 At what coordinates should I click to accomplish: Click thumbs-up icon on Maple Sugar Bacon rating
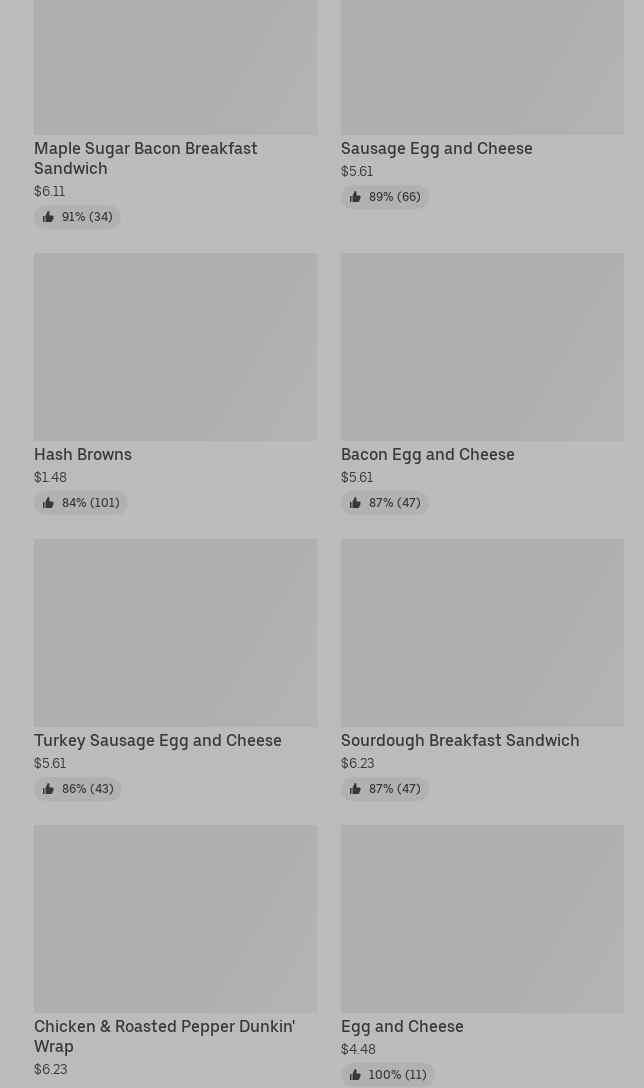[x=48, y=217]
